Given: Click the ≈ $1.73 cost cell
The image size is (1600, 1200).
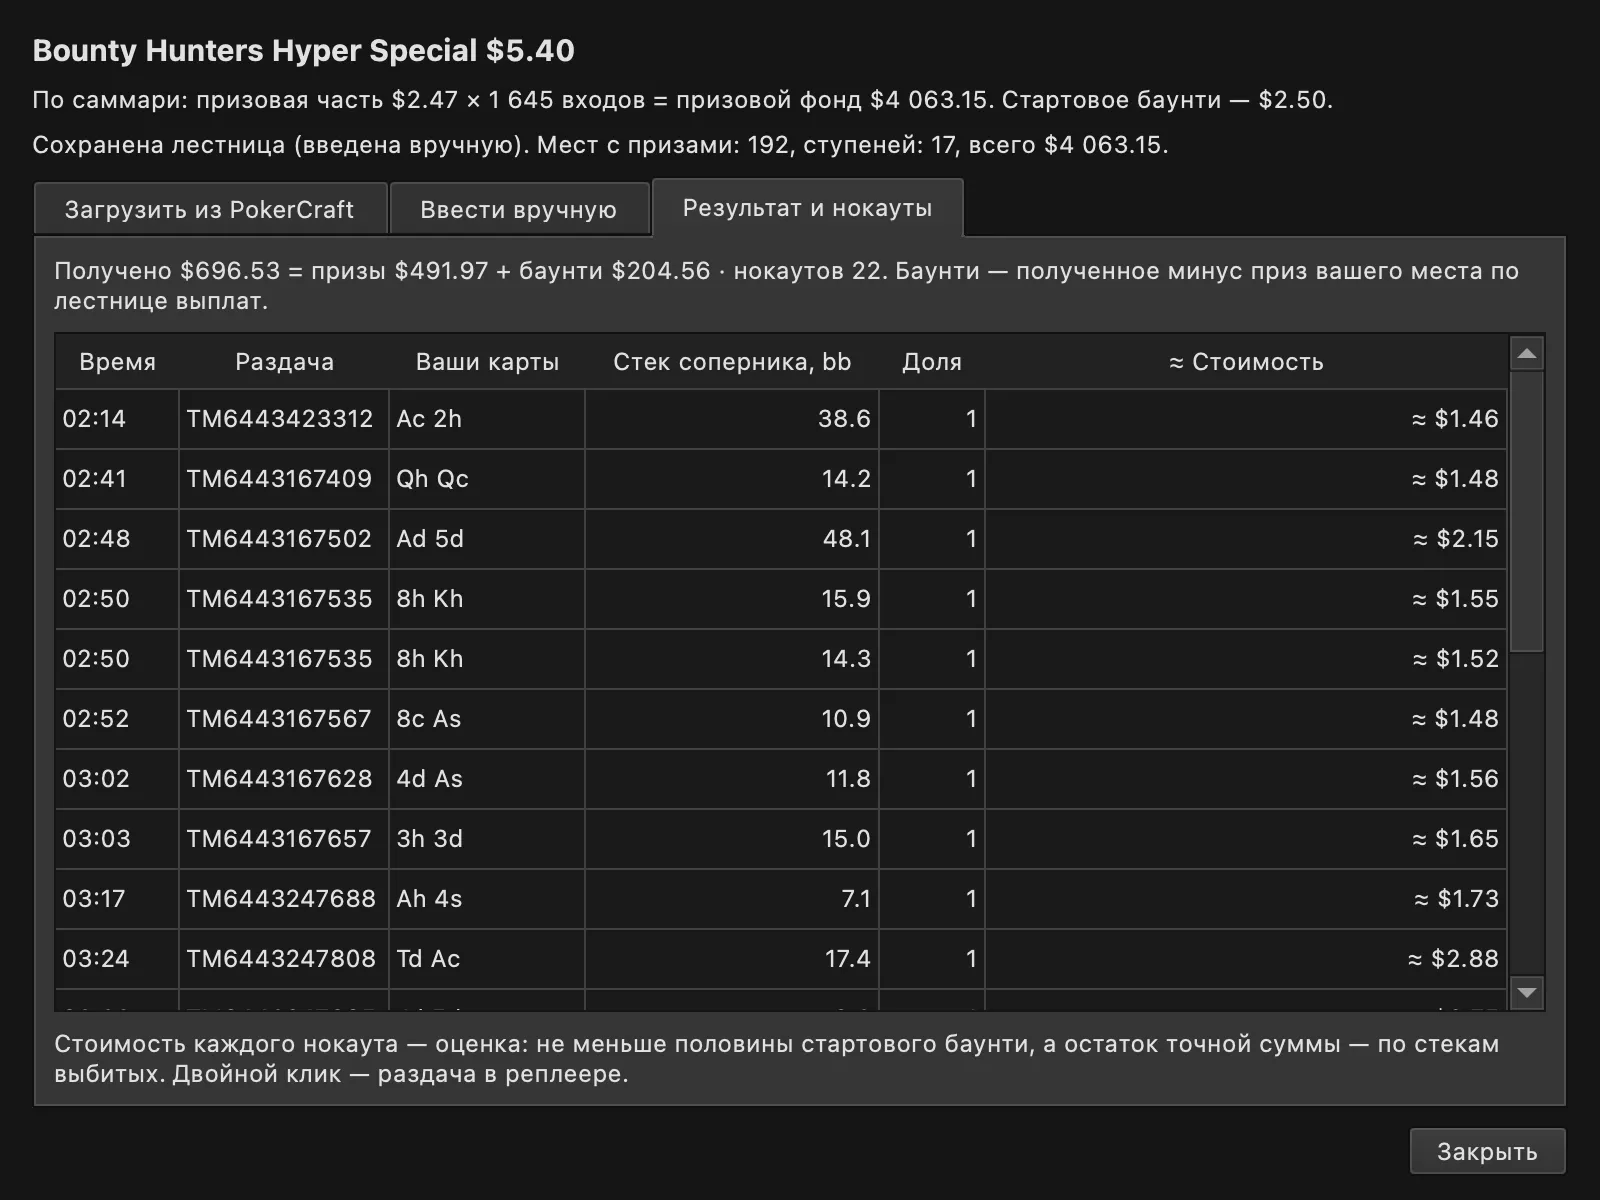Looking at the screenshot, I should point(1246,899).
